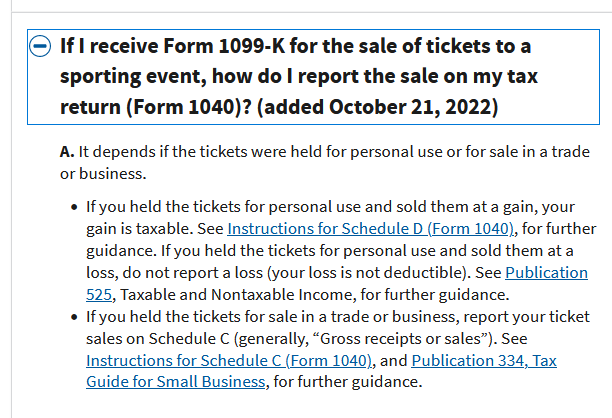Viewport: 612px width, 418px height.
Task: Collapse the FAQ using the minus circle icon
Action: (x=40, y=46)
